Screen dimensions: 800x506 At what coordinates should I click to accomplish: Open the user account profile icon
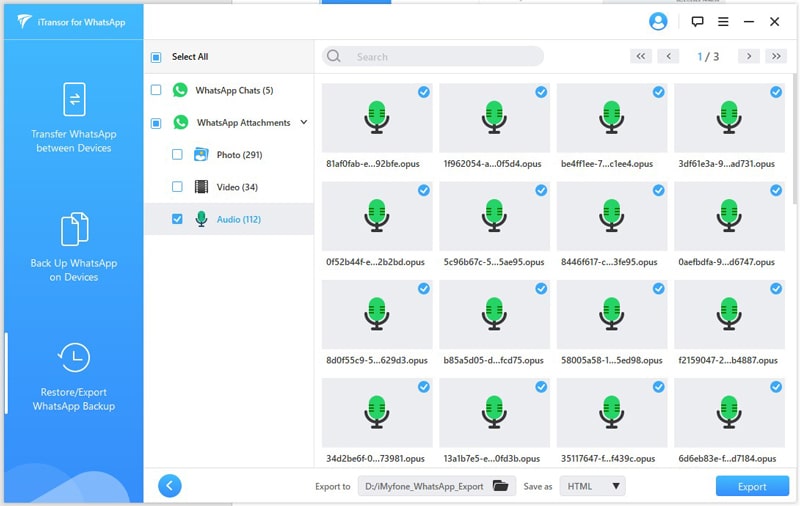point(658,21)
